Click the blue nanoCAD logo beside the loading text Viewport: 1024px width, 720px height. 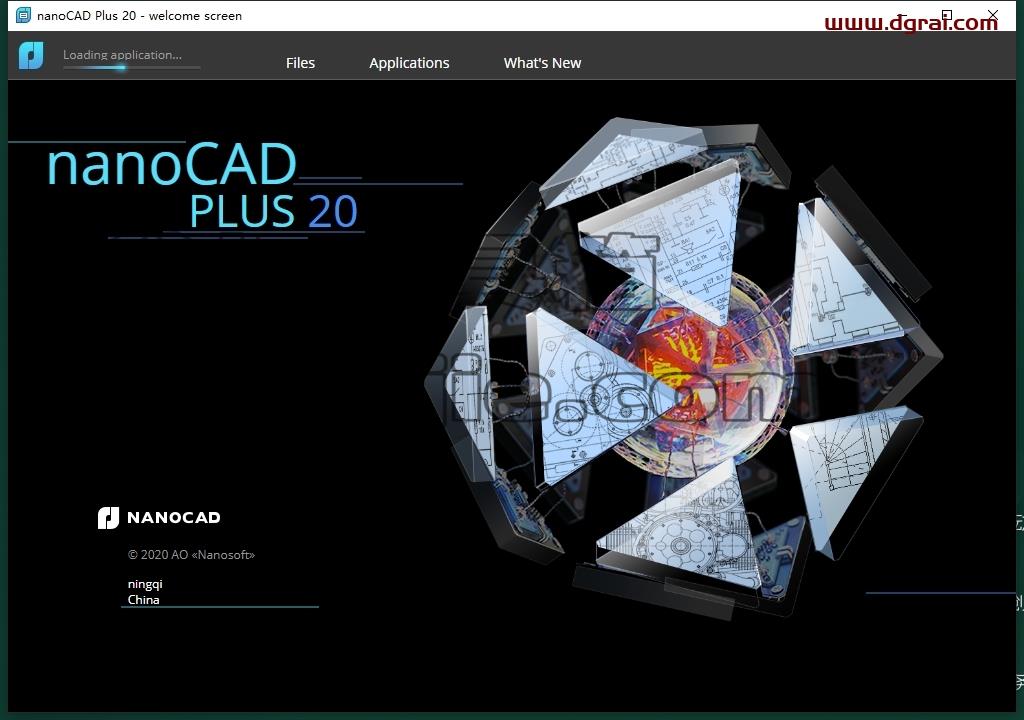(31, 56)
